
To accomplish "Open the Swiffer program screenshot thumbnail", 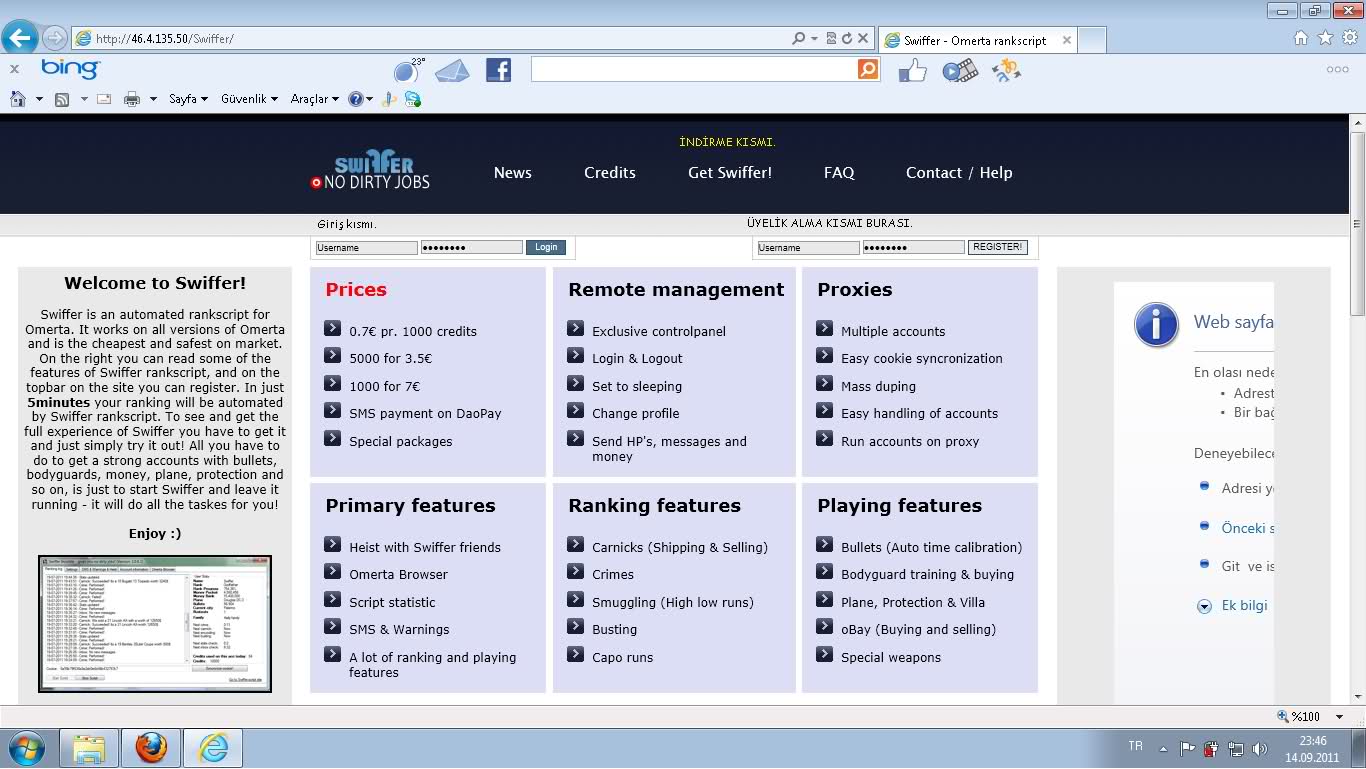I will coord(155,624).
